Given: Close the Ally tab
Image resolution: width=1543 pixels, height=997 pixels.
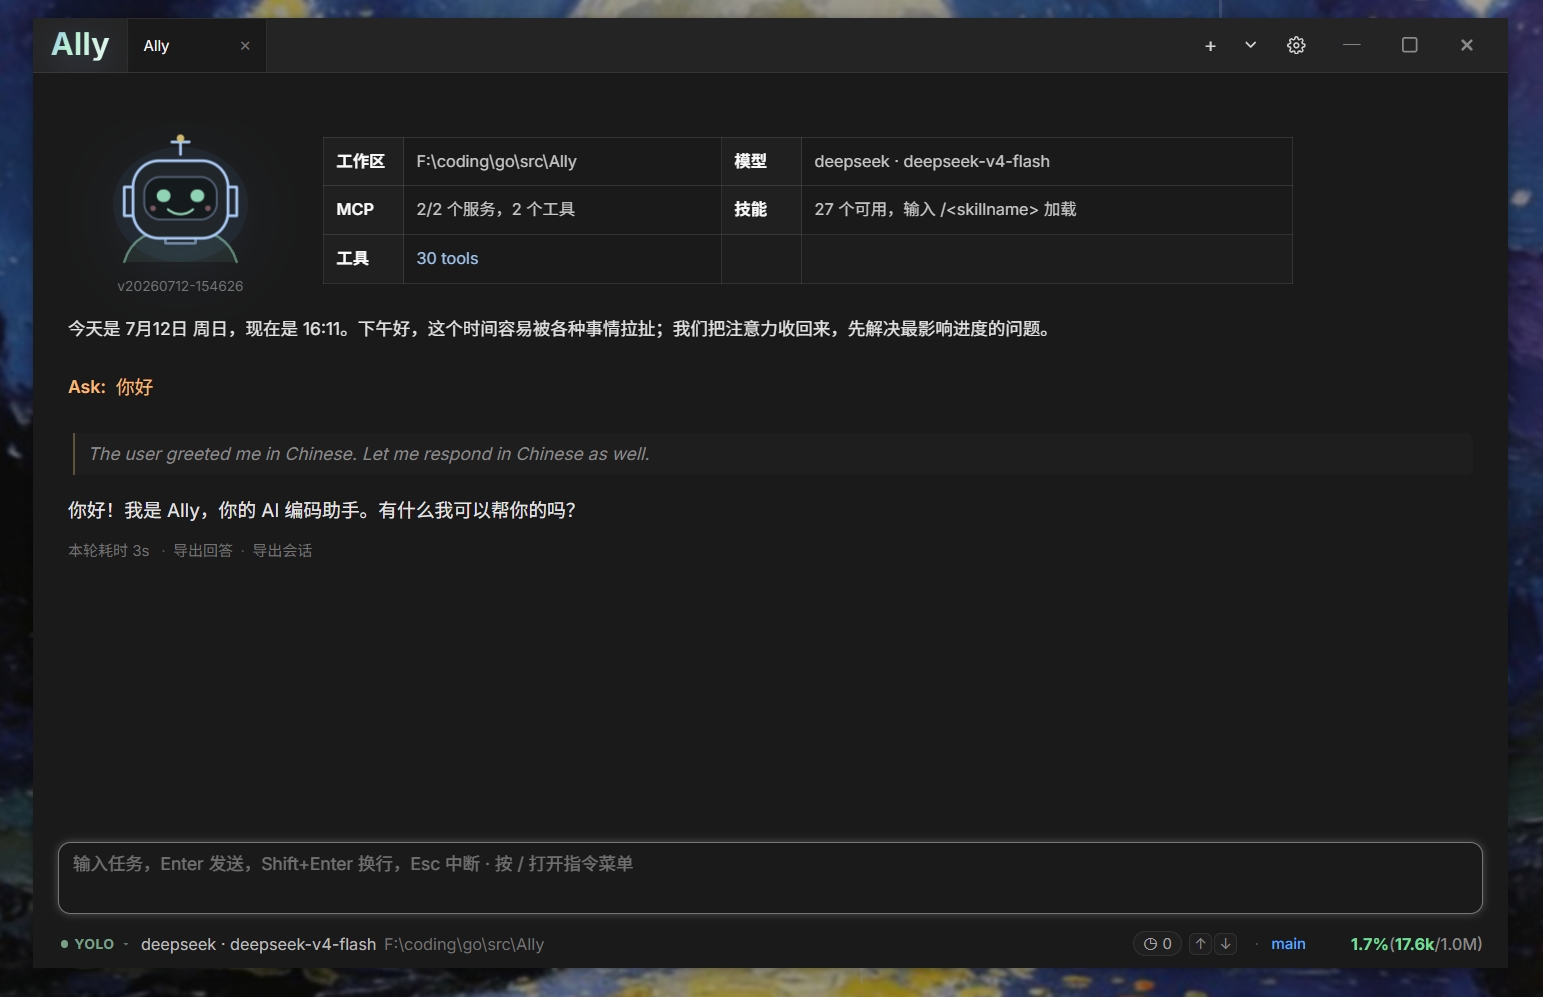Looking at the screenshot, I should point(245,46).
